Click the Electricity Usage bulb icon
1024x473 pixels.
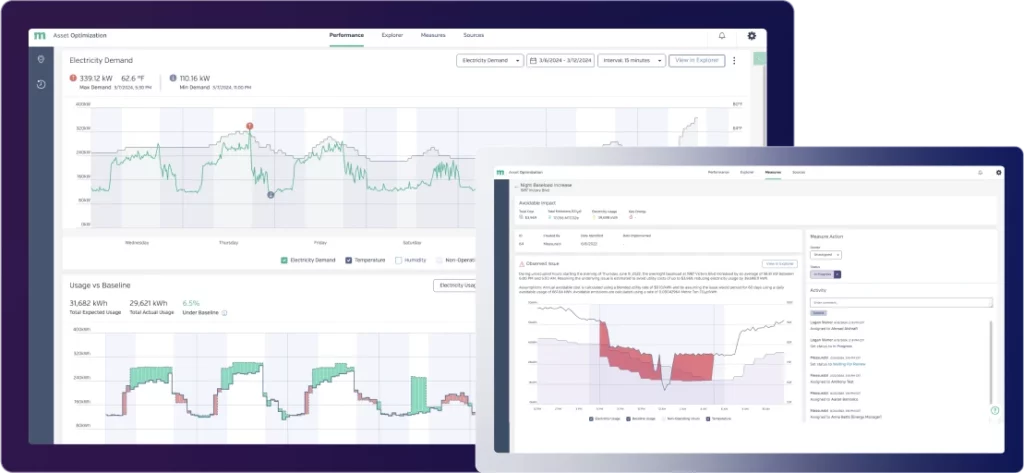(x=594, y=217)
